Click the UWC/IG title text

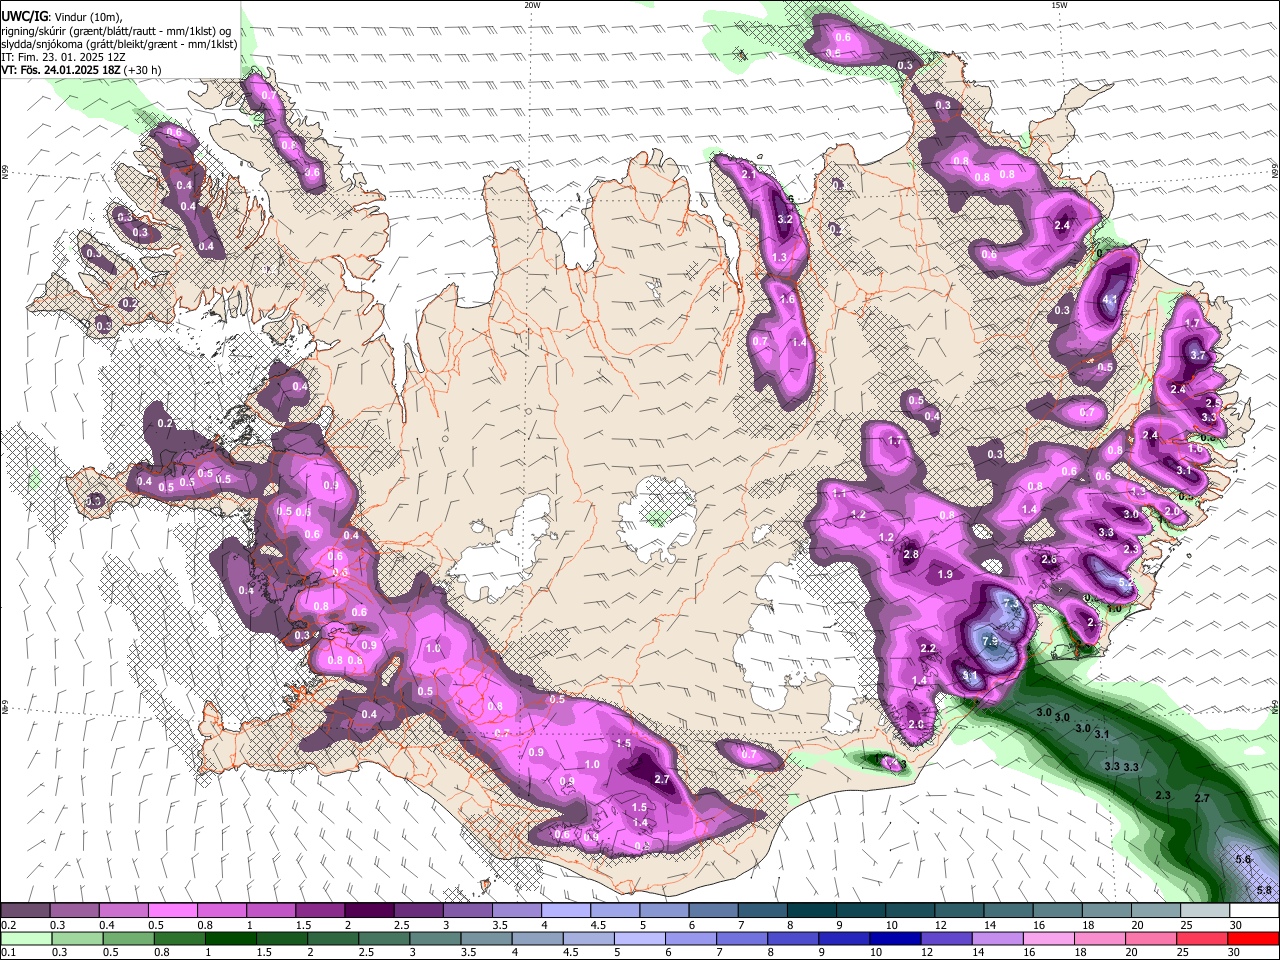pos(25,15)
